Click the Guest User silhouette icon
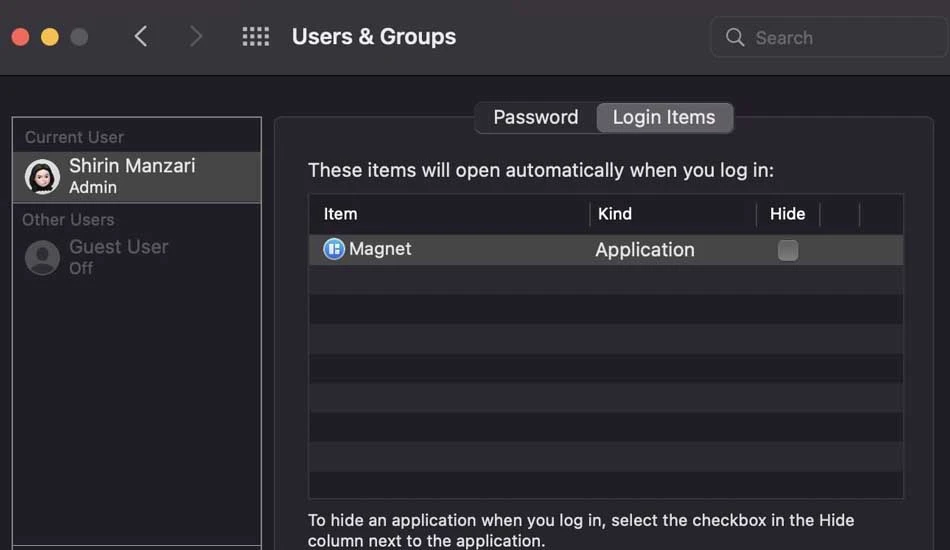Screen dimensions: 950x550 [x=42, y=257]
